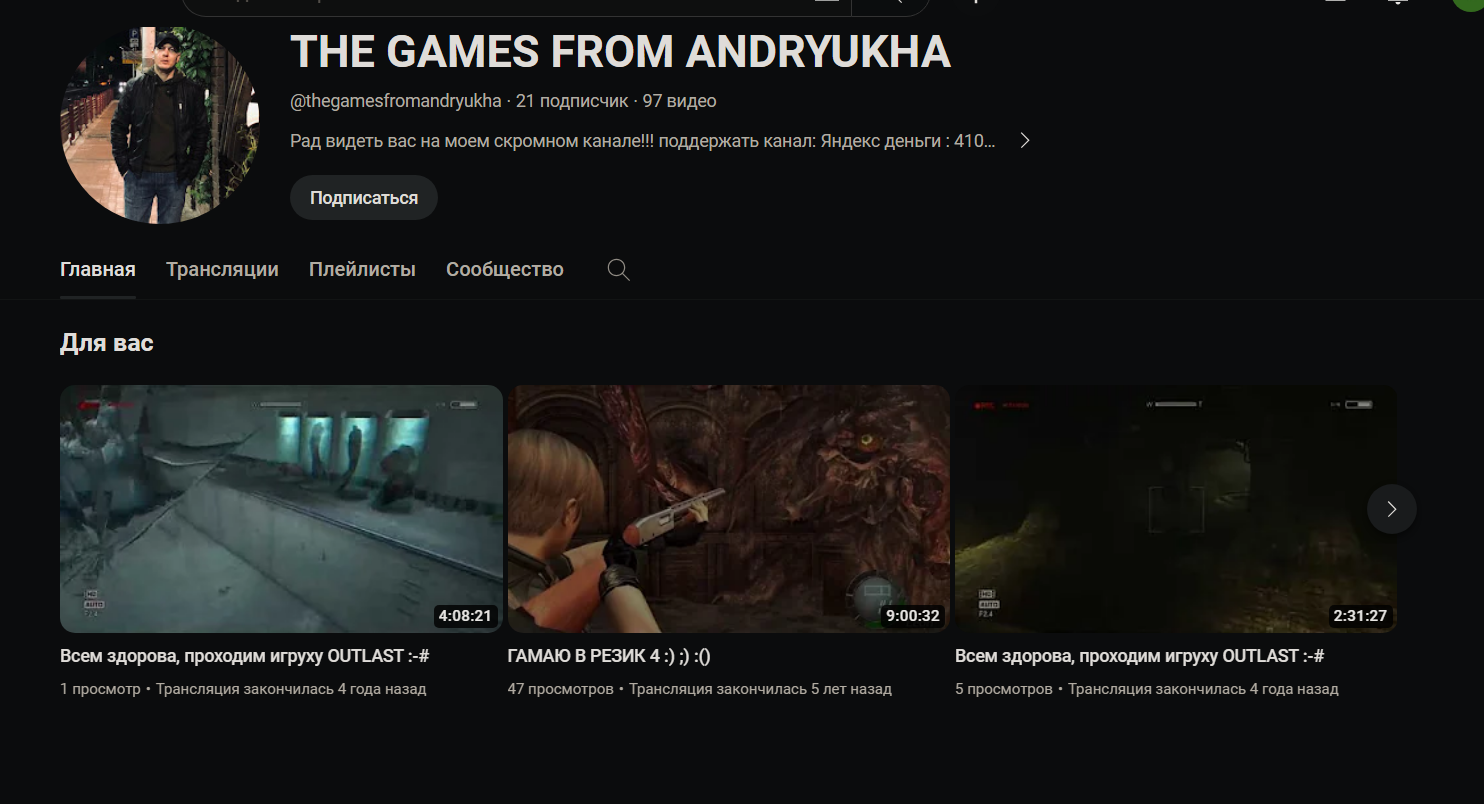Expand the channel description chevron
The height and width of the screenshot is (804, 1484).
coord(1025,141)
